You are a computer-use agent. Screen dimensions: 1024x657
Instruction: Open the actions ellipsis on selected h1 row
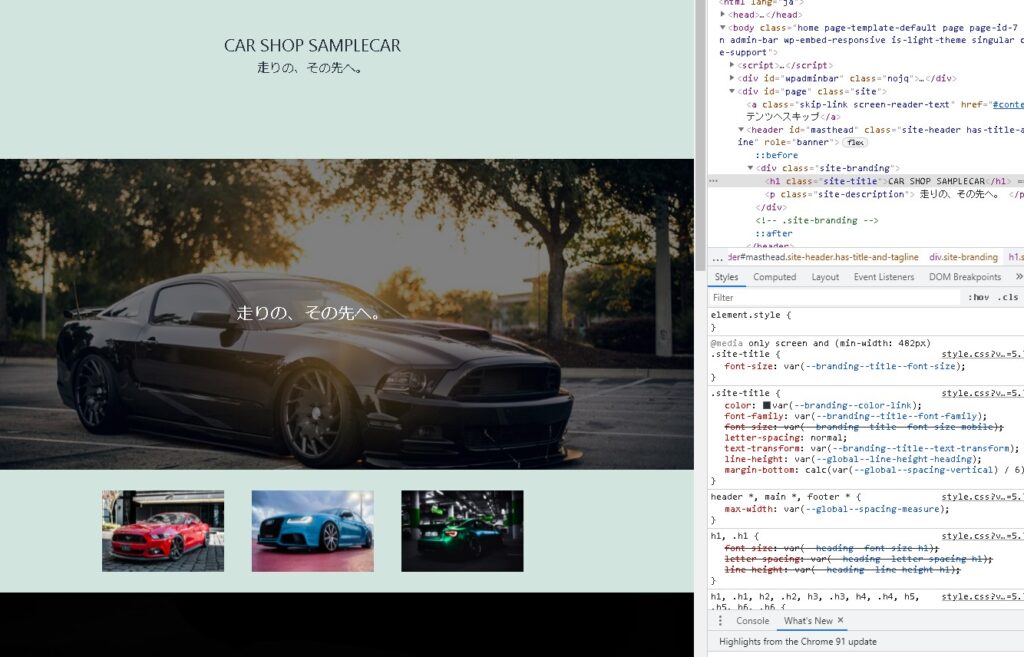point(713,181)
